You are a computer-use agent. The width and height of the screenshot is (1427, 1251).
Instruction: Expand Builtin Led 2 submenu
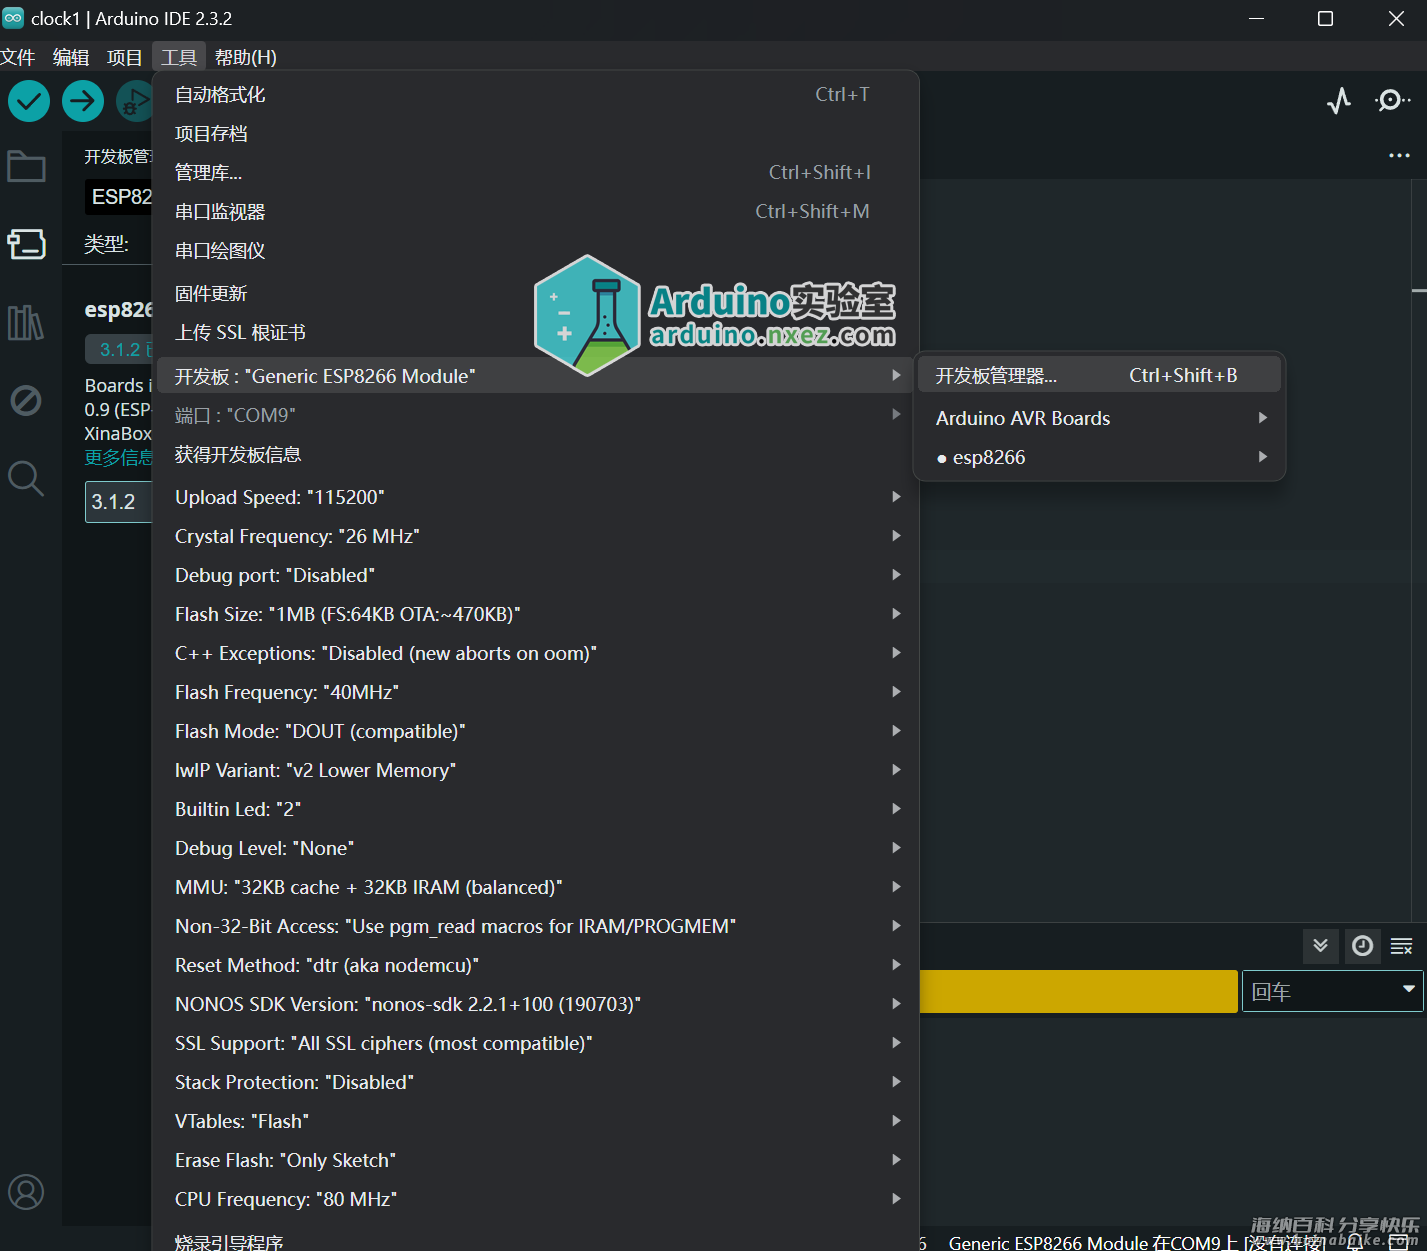pyautogui.click(x=535, y=809)
